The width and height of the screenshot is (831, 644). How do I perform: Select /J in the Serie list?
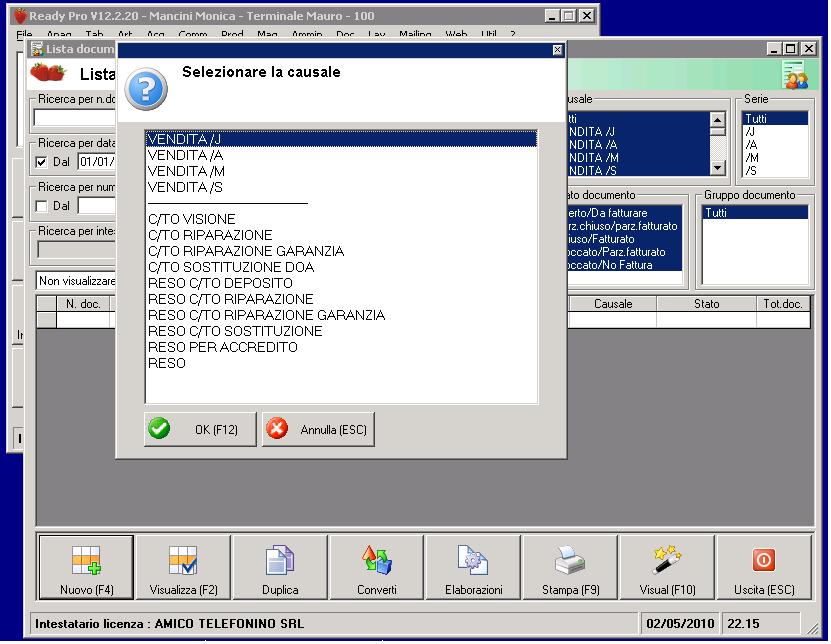click(775, 131)
